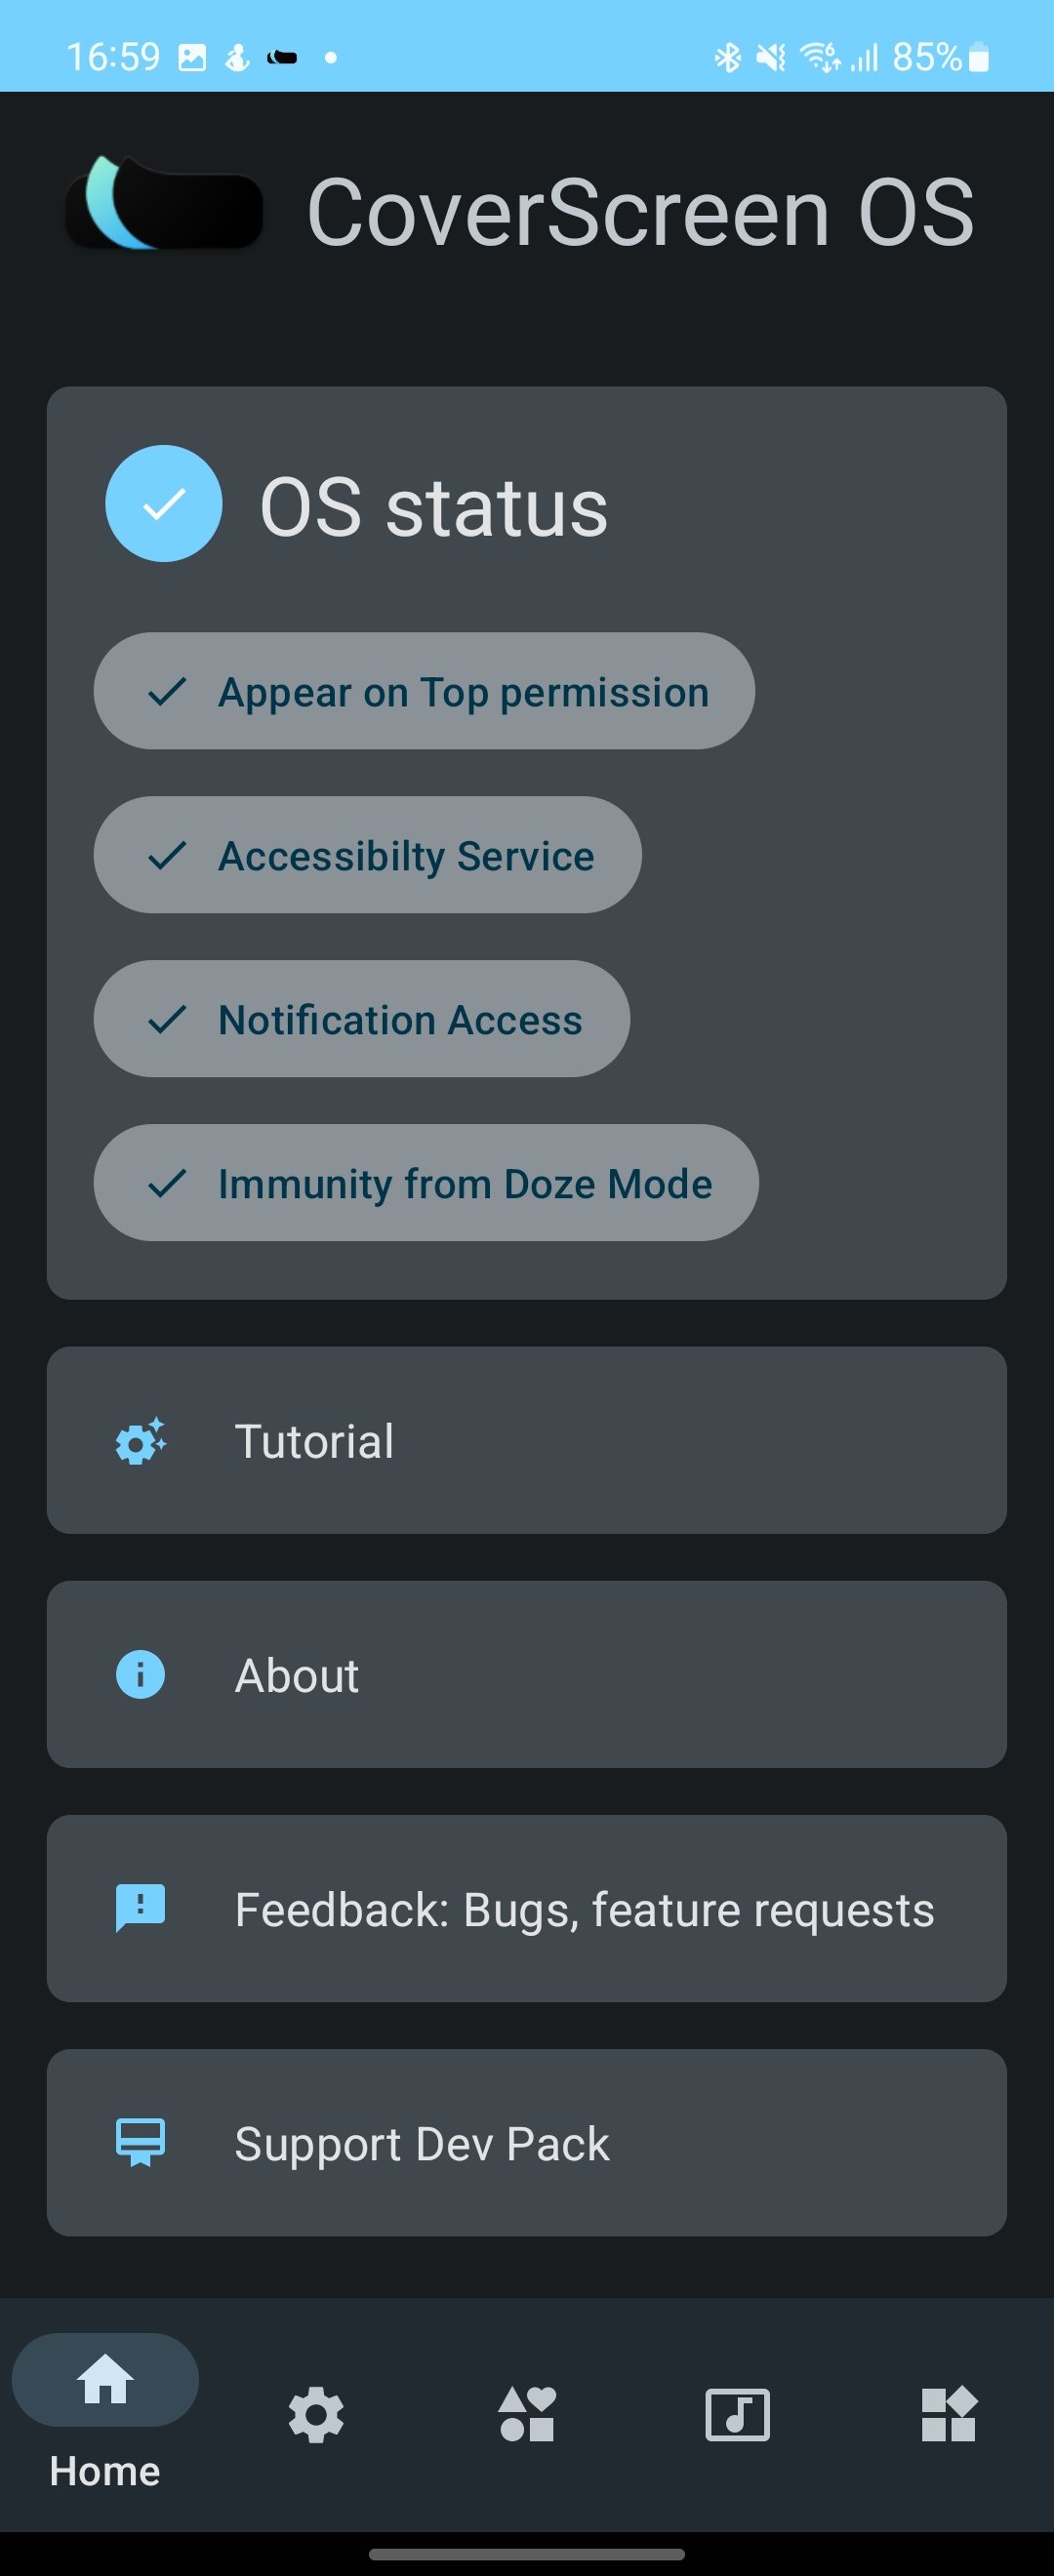1054x2576 pixels.
Task: Toggle Accessibilty Service chip
Action: (367, 855)
